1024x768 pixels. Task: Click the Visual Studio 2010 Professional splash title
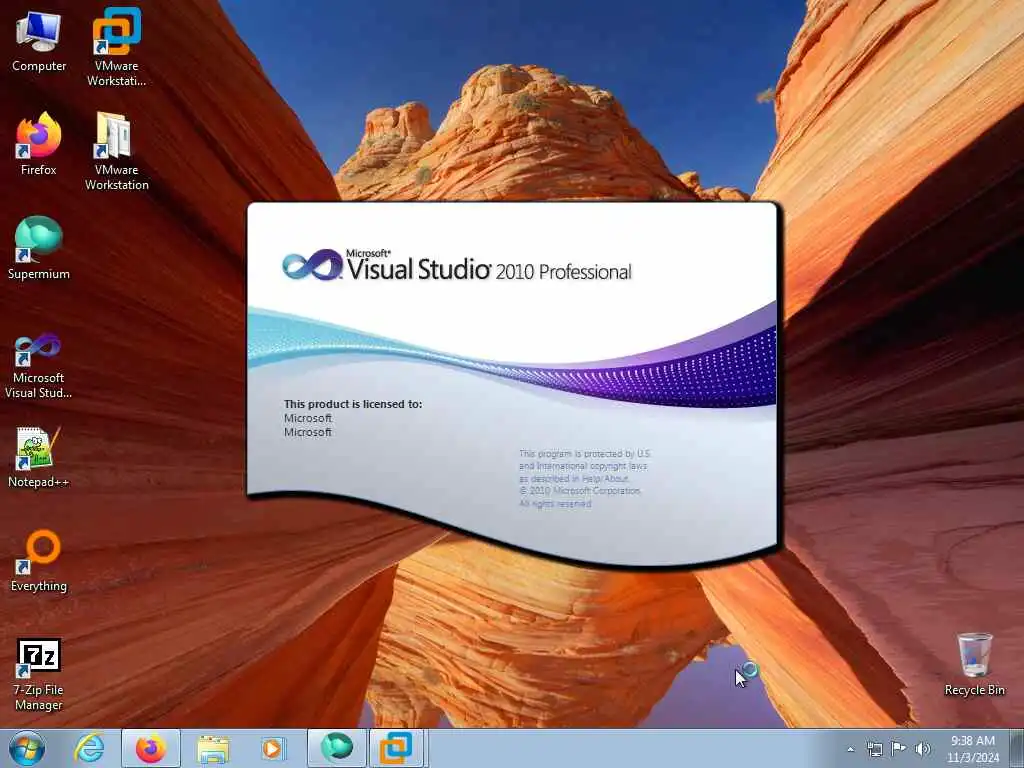coord(488,267)
